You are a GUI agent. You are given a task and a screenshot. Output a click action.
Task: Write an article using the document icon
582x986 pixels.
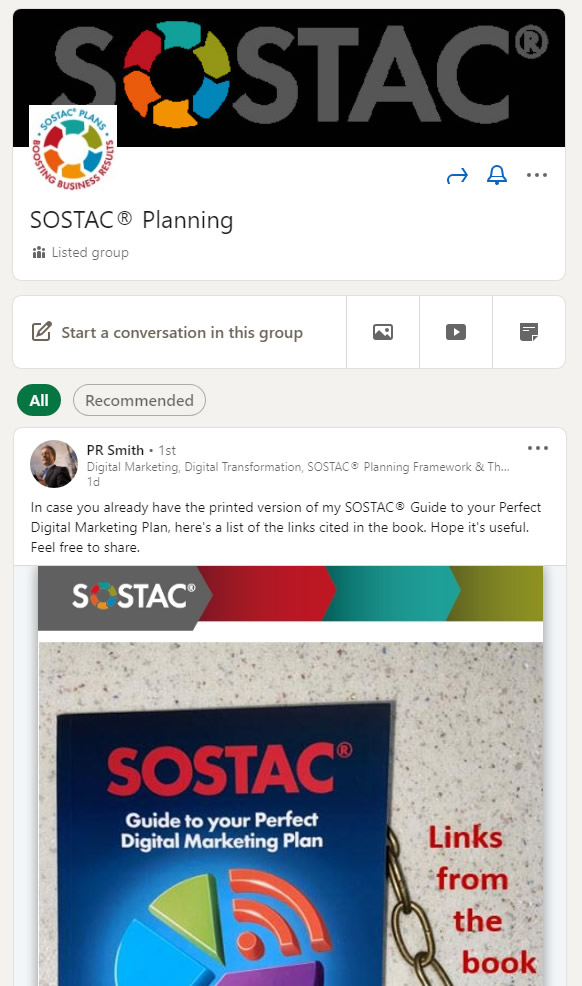point(528,331)
